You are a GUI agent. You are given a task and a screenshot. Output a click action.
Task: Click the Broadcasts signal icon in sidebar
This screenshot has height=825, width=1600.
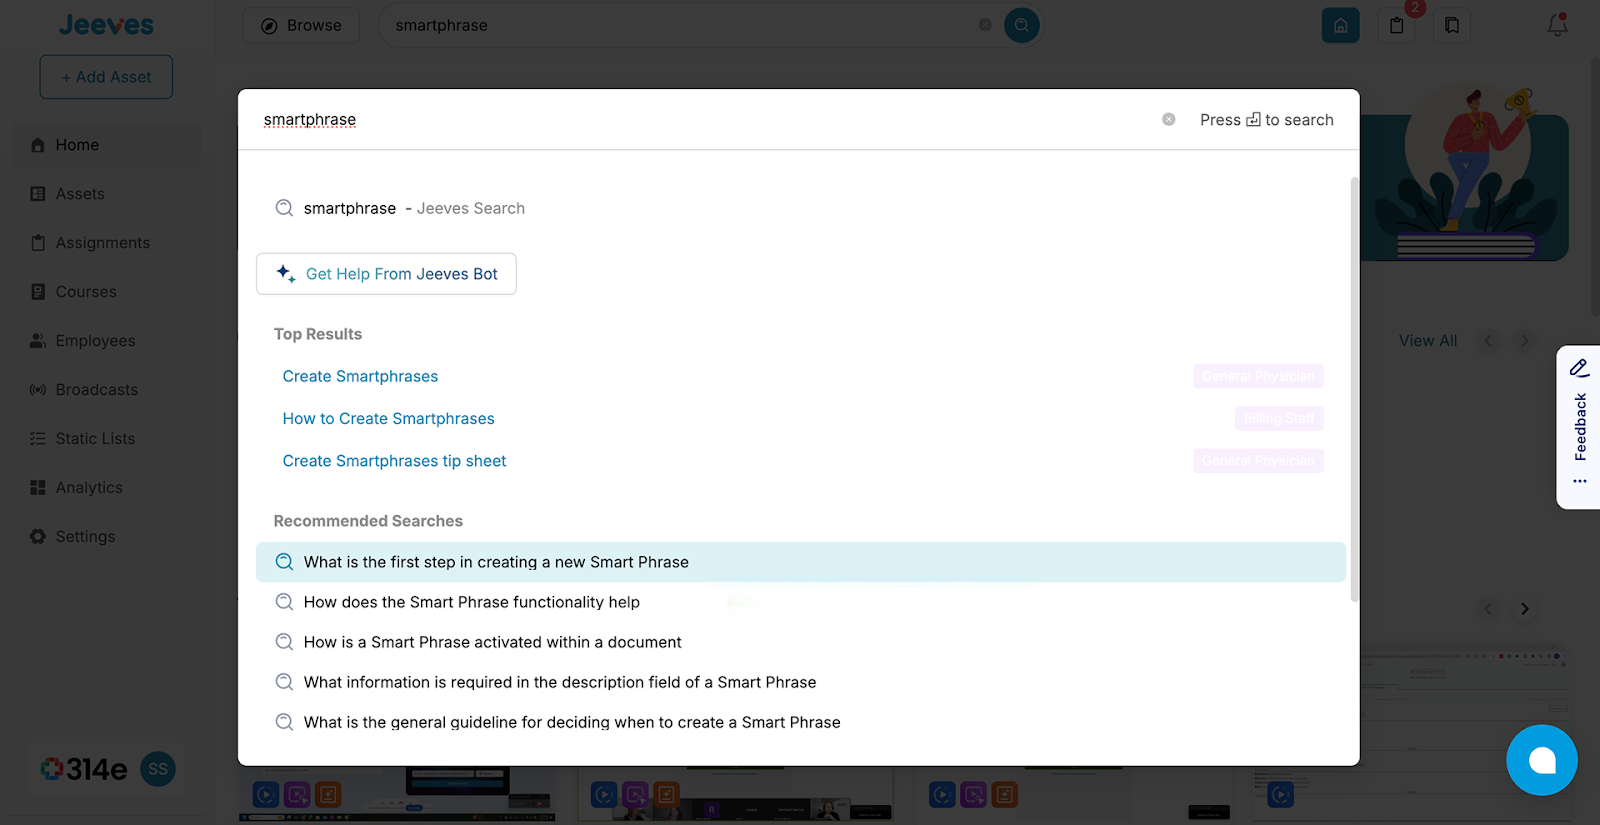click(x=38, y=390)
